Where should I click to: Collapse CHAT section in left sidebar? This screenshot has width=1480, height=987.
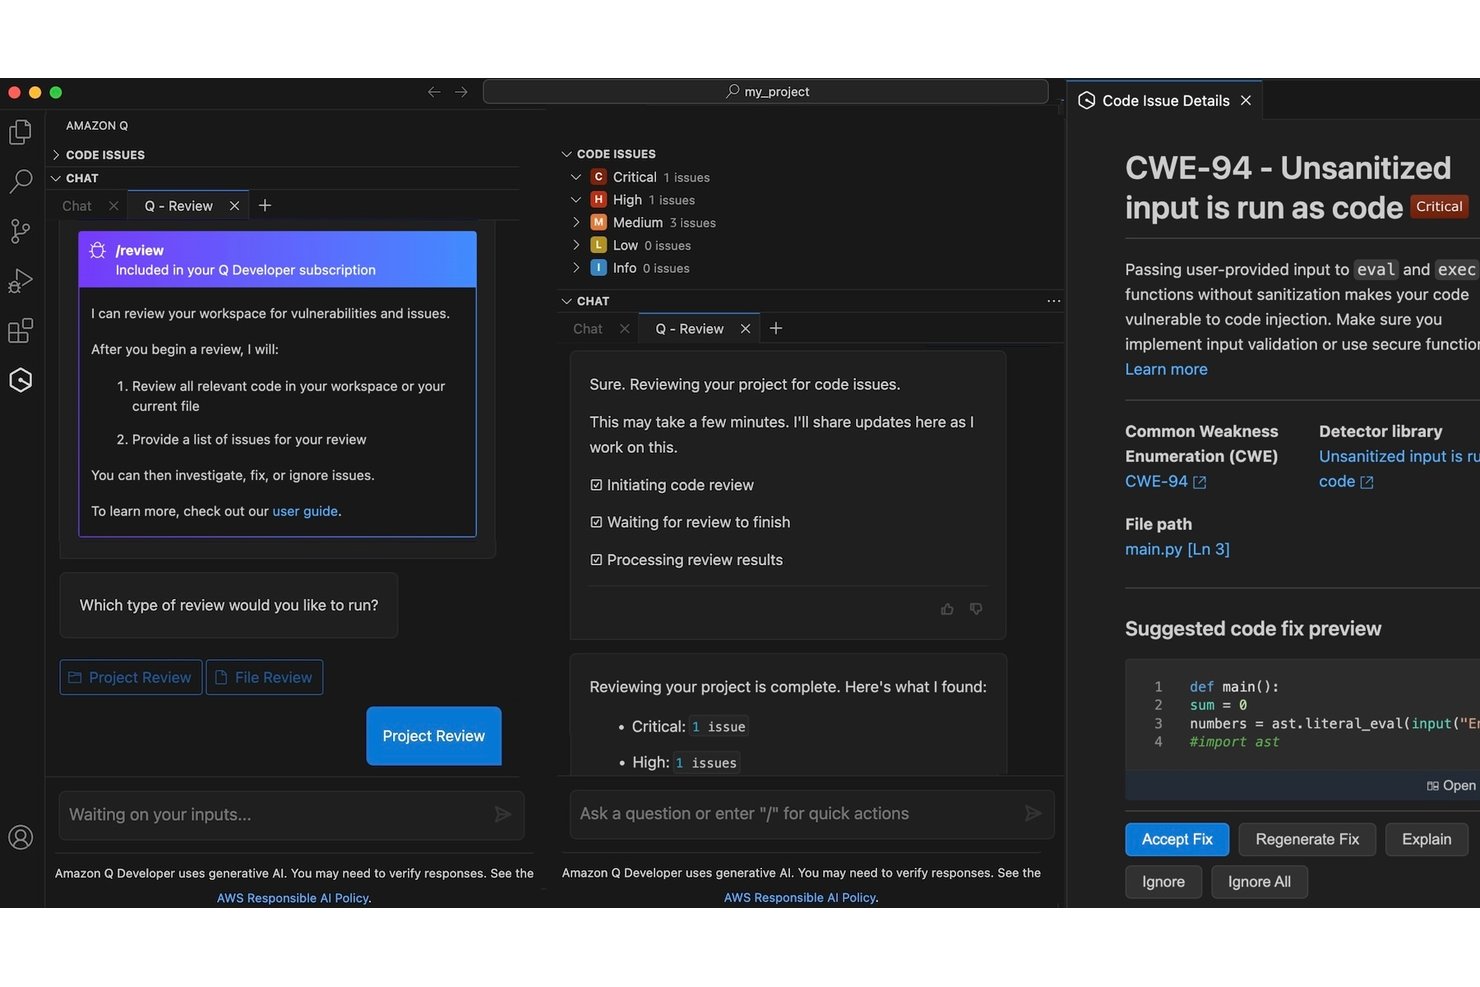pos(56,178)
